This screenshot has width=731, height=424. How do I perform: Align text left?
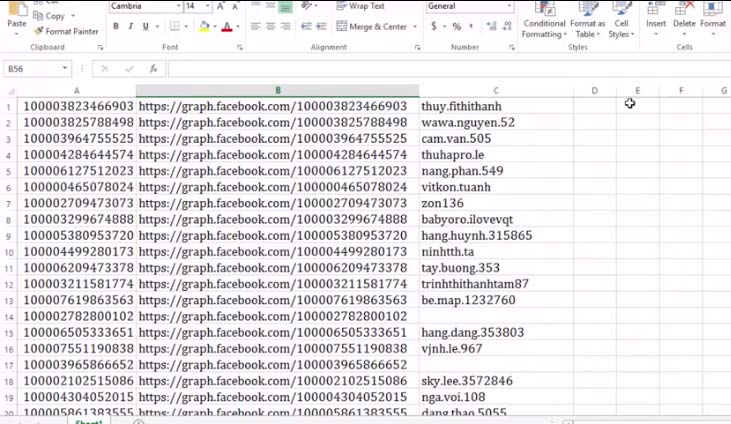click(255, 27)
